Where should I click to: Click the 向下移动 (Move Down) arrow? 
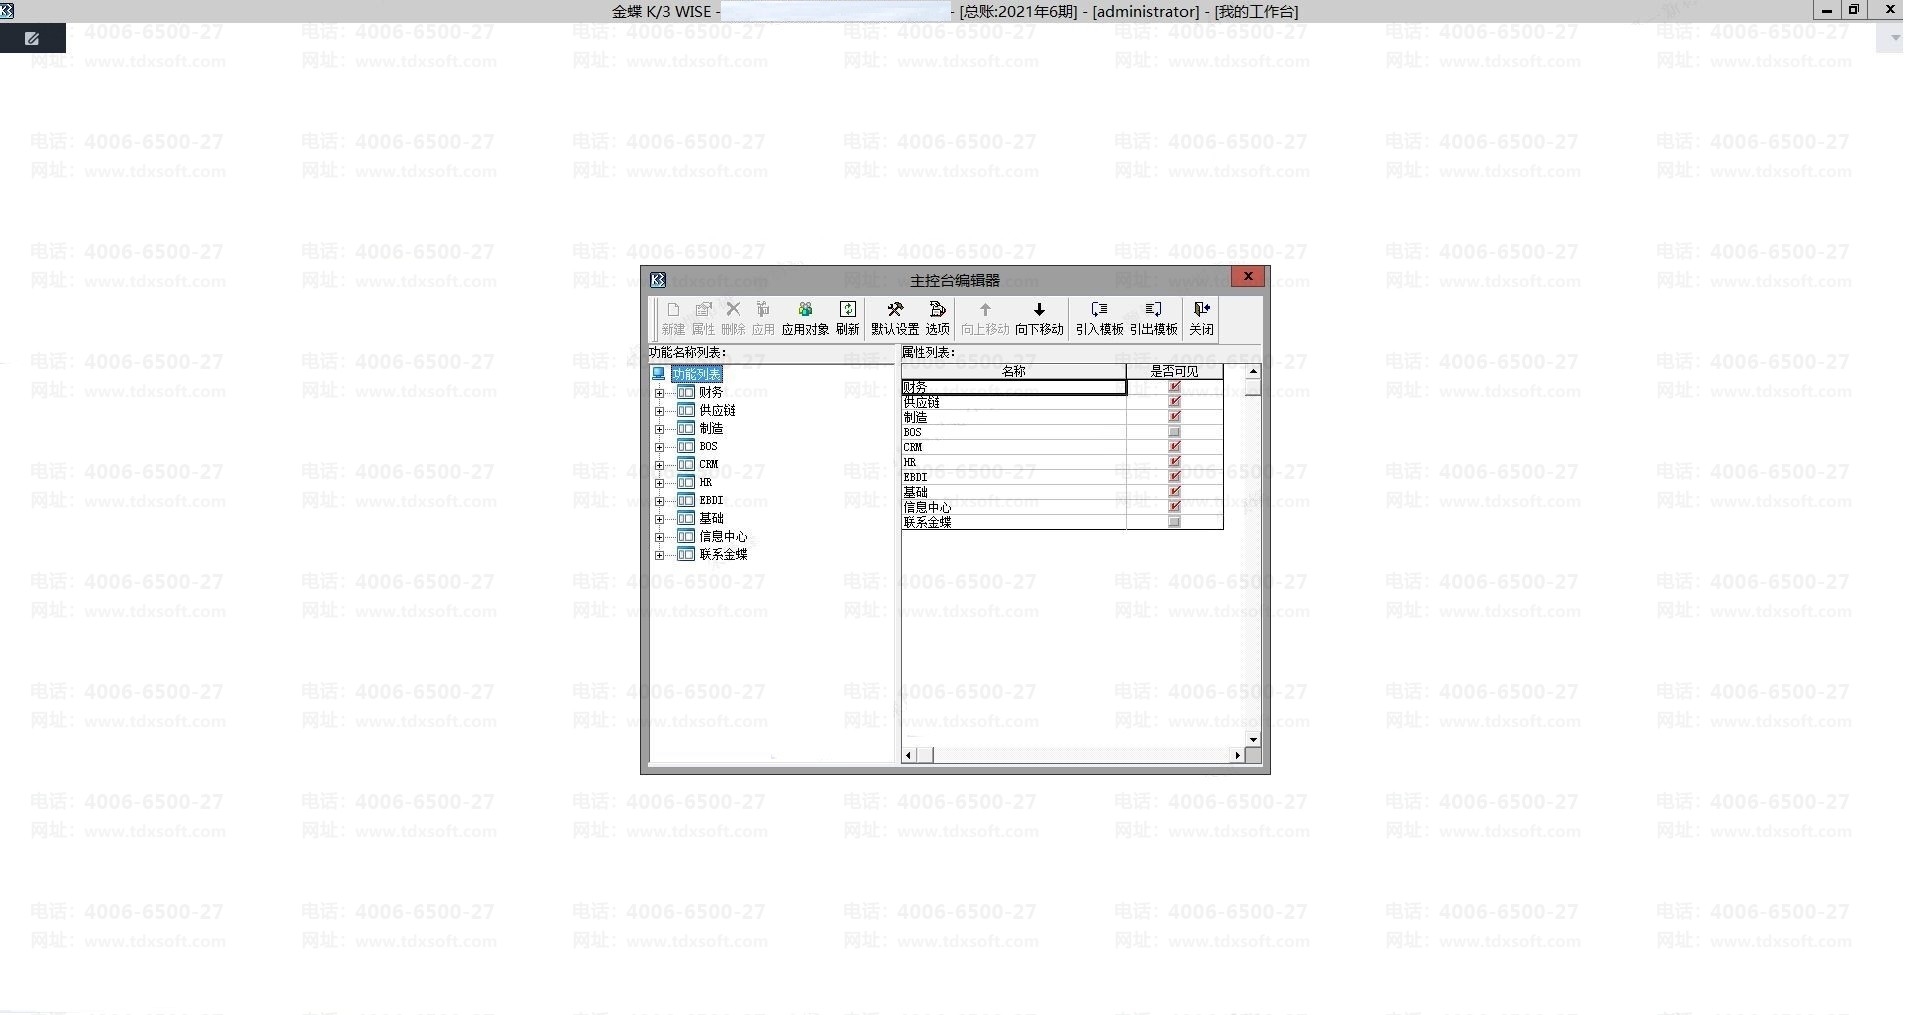tap(1039, 318)
